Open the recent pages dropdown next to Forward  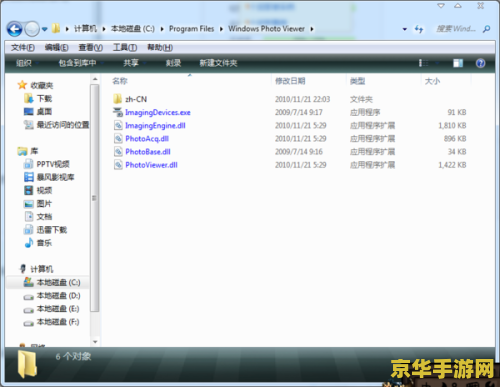click(x=45, y=29)
